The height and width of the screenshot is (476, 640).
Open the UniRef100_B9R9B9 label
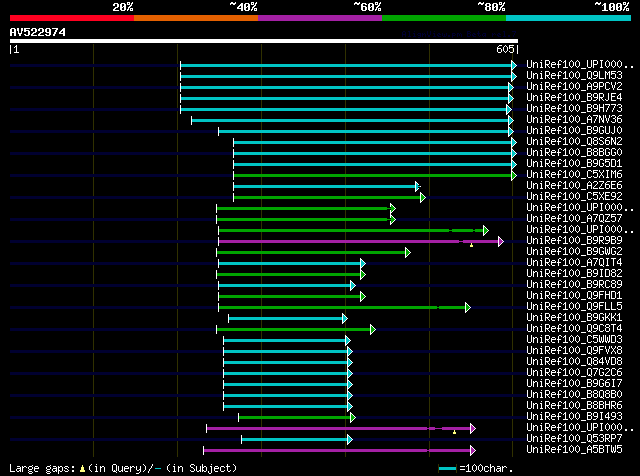tap(574, 241)
